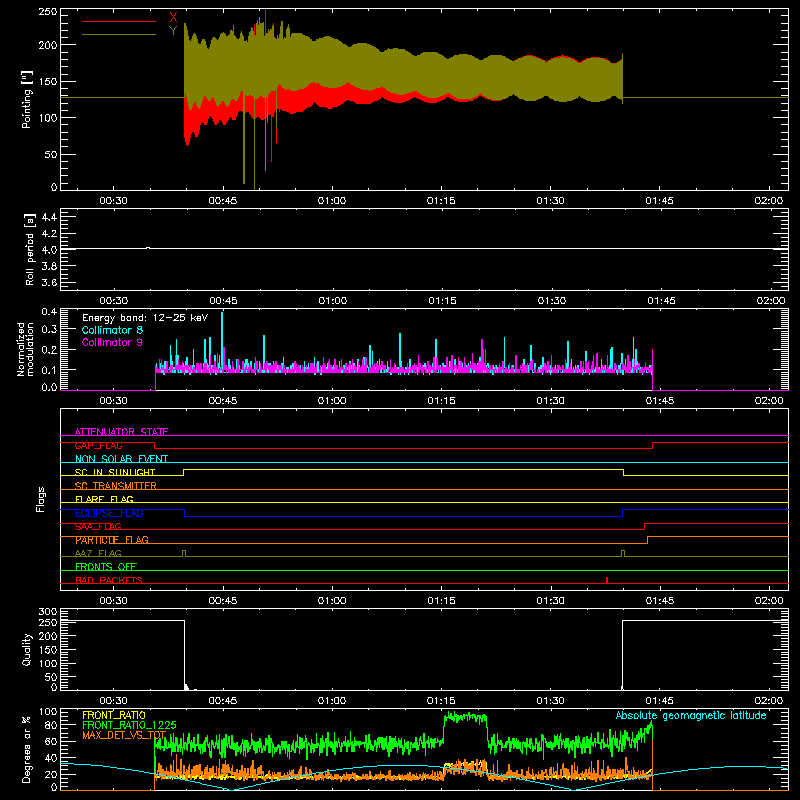Click the Flags axis title

40,499
